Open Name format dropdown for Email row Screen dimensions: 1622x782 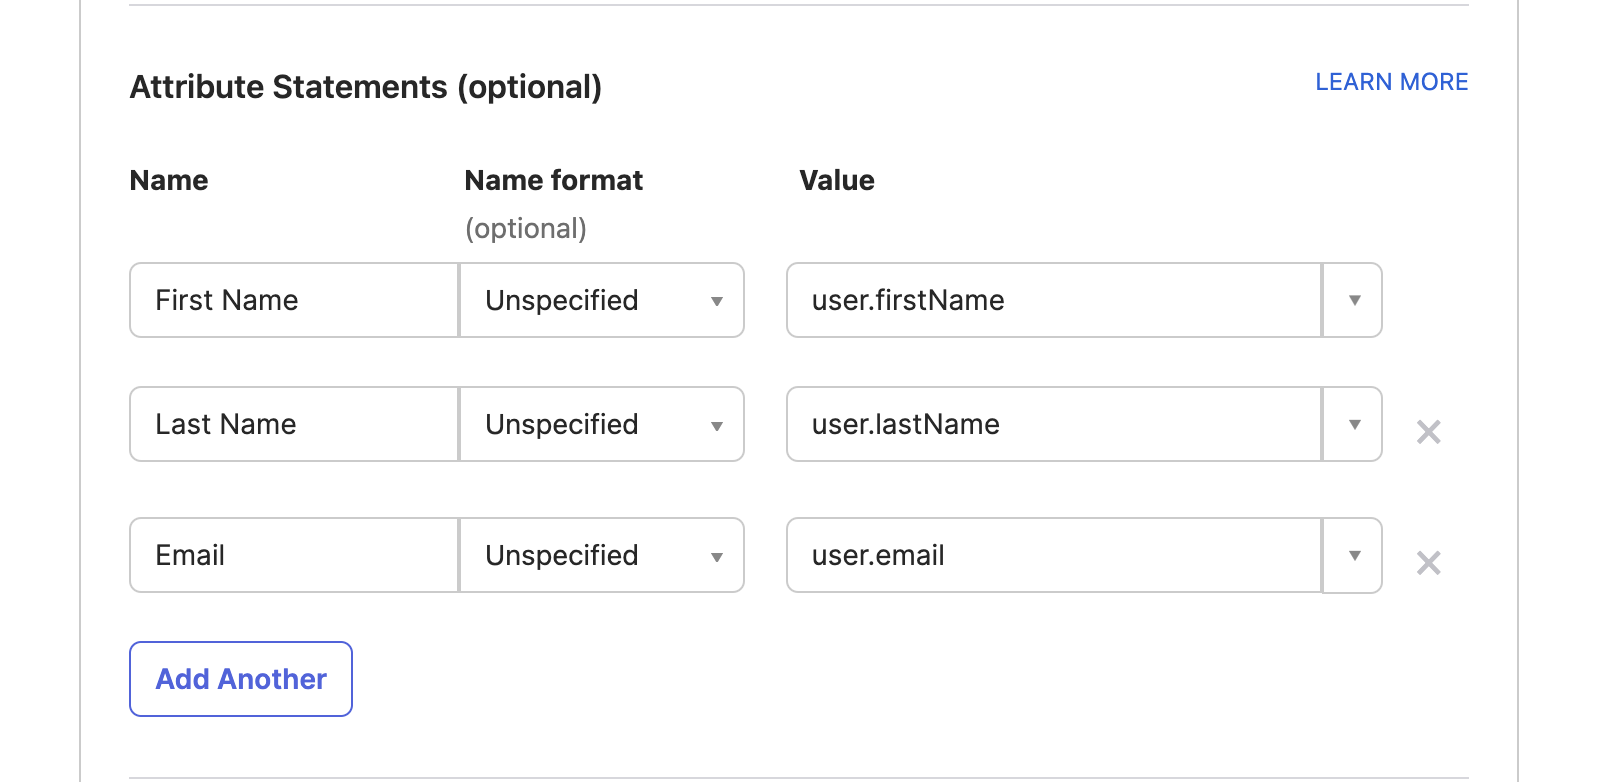pyautogui.click(x=602, y=556)
